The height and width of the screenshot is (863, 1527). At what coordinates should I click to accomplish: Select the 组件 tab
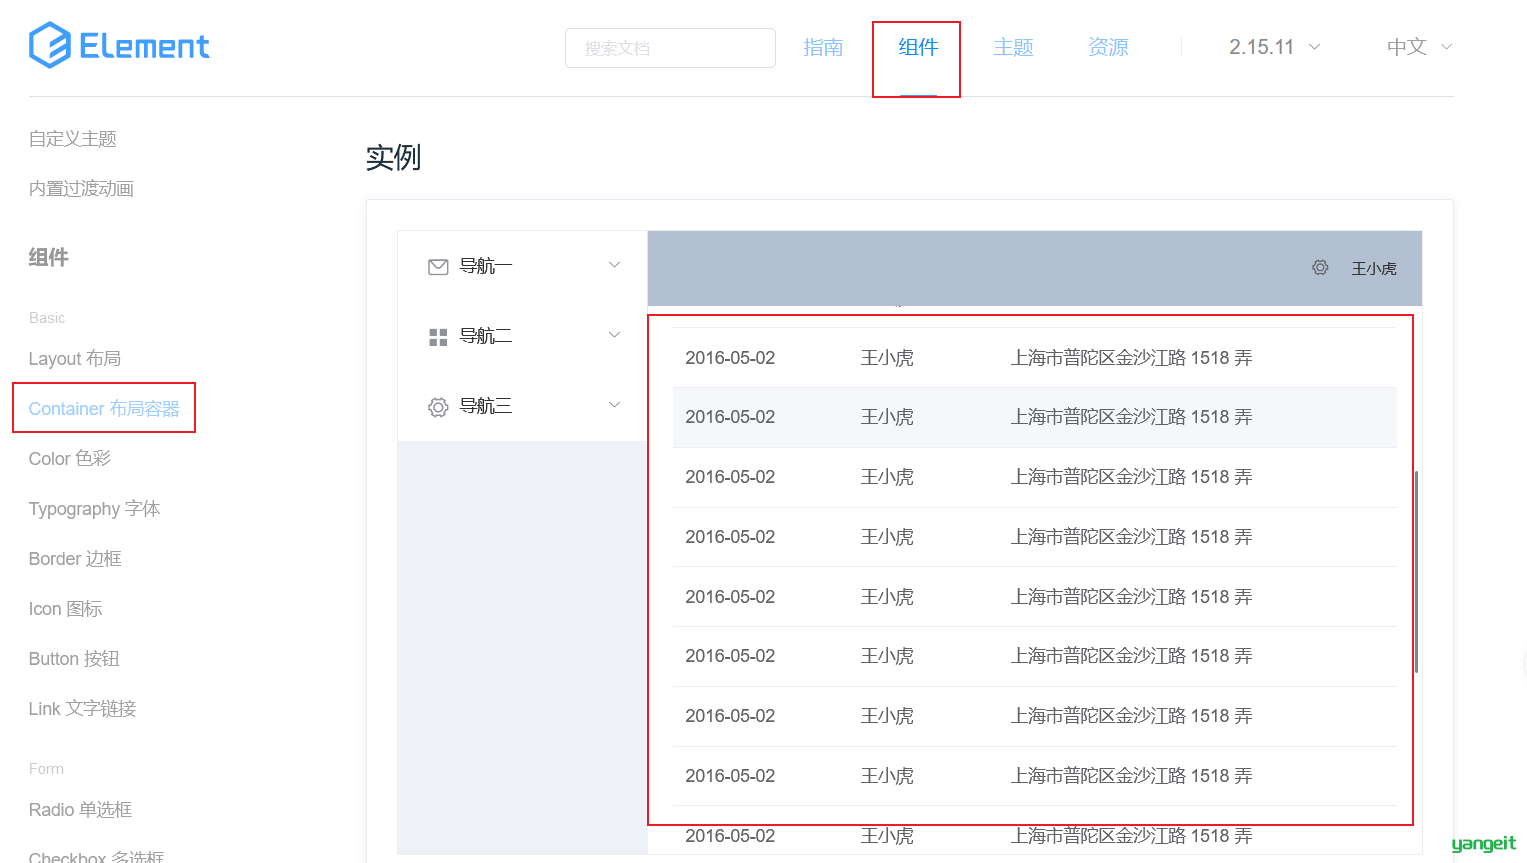click(x=918, y=47)
